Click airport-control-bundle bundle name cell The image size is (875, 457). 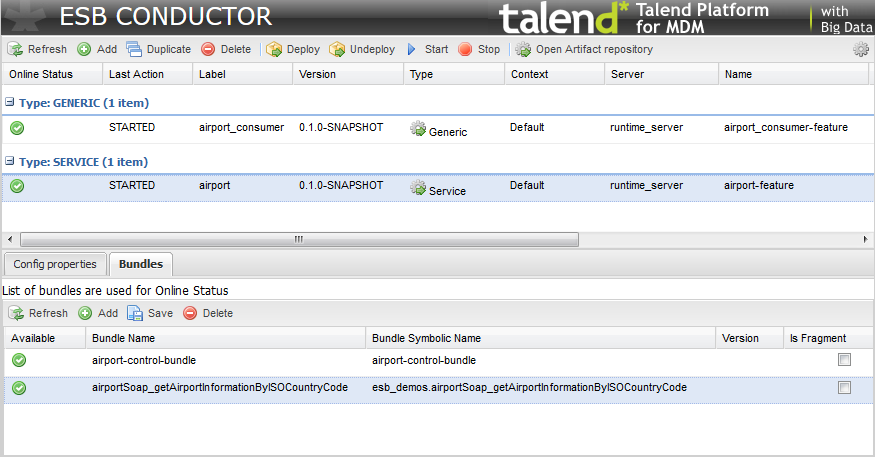point(144,360)
